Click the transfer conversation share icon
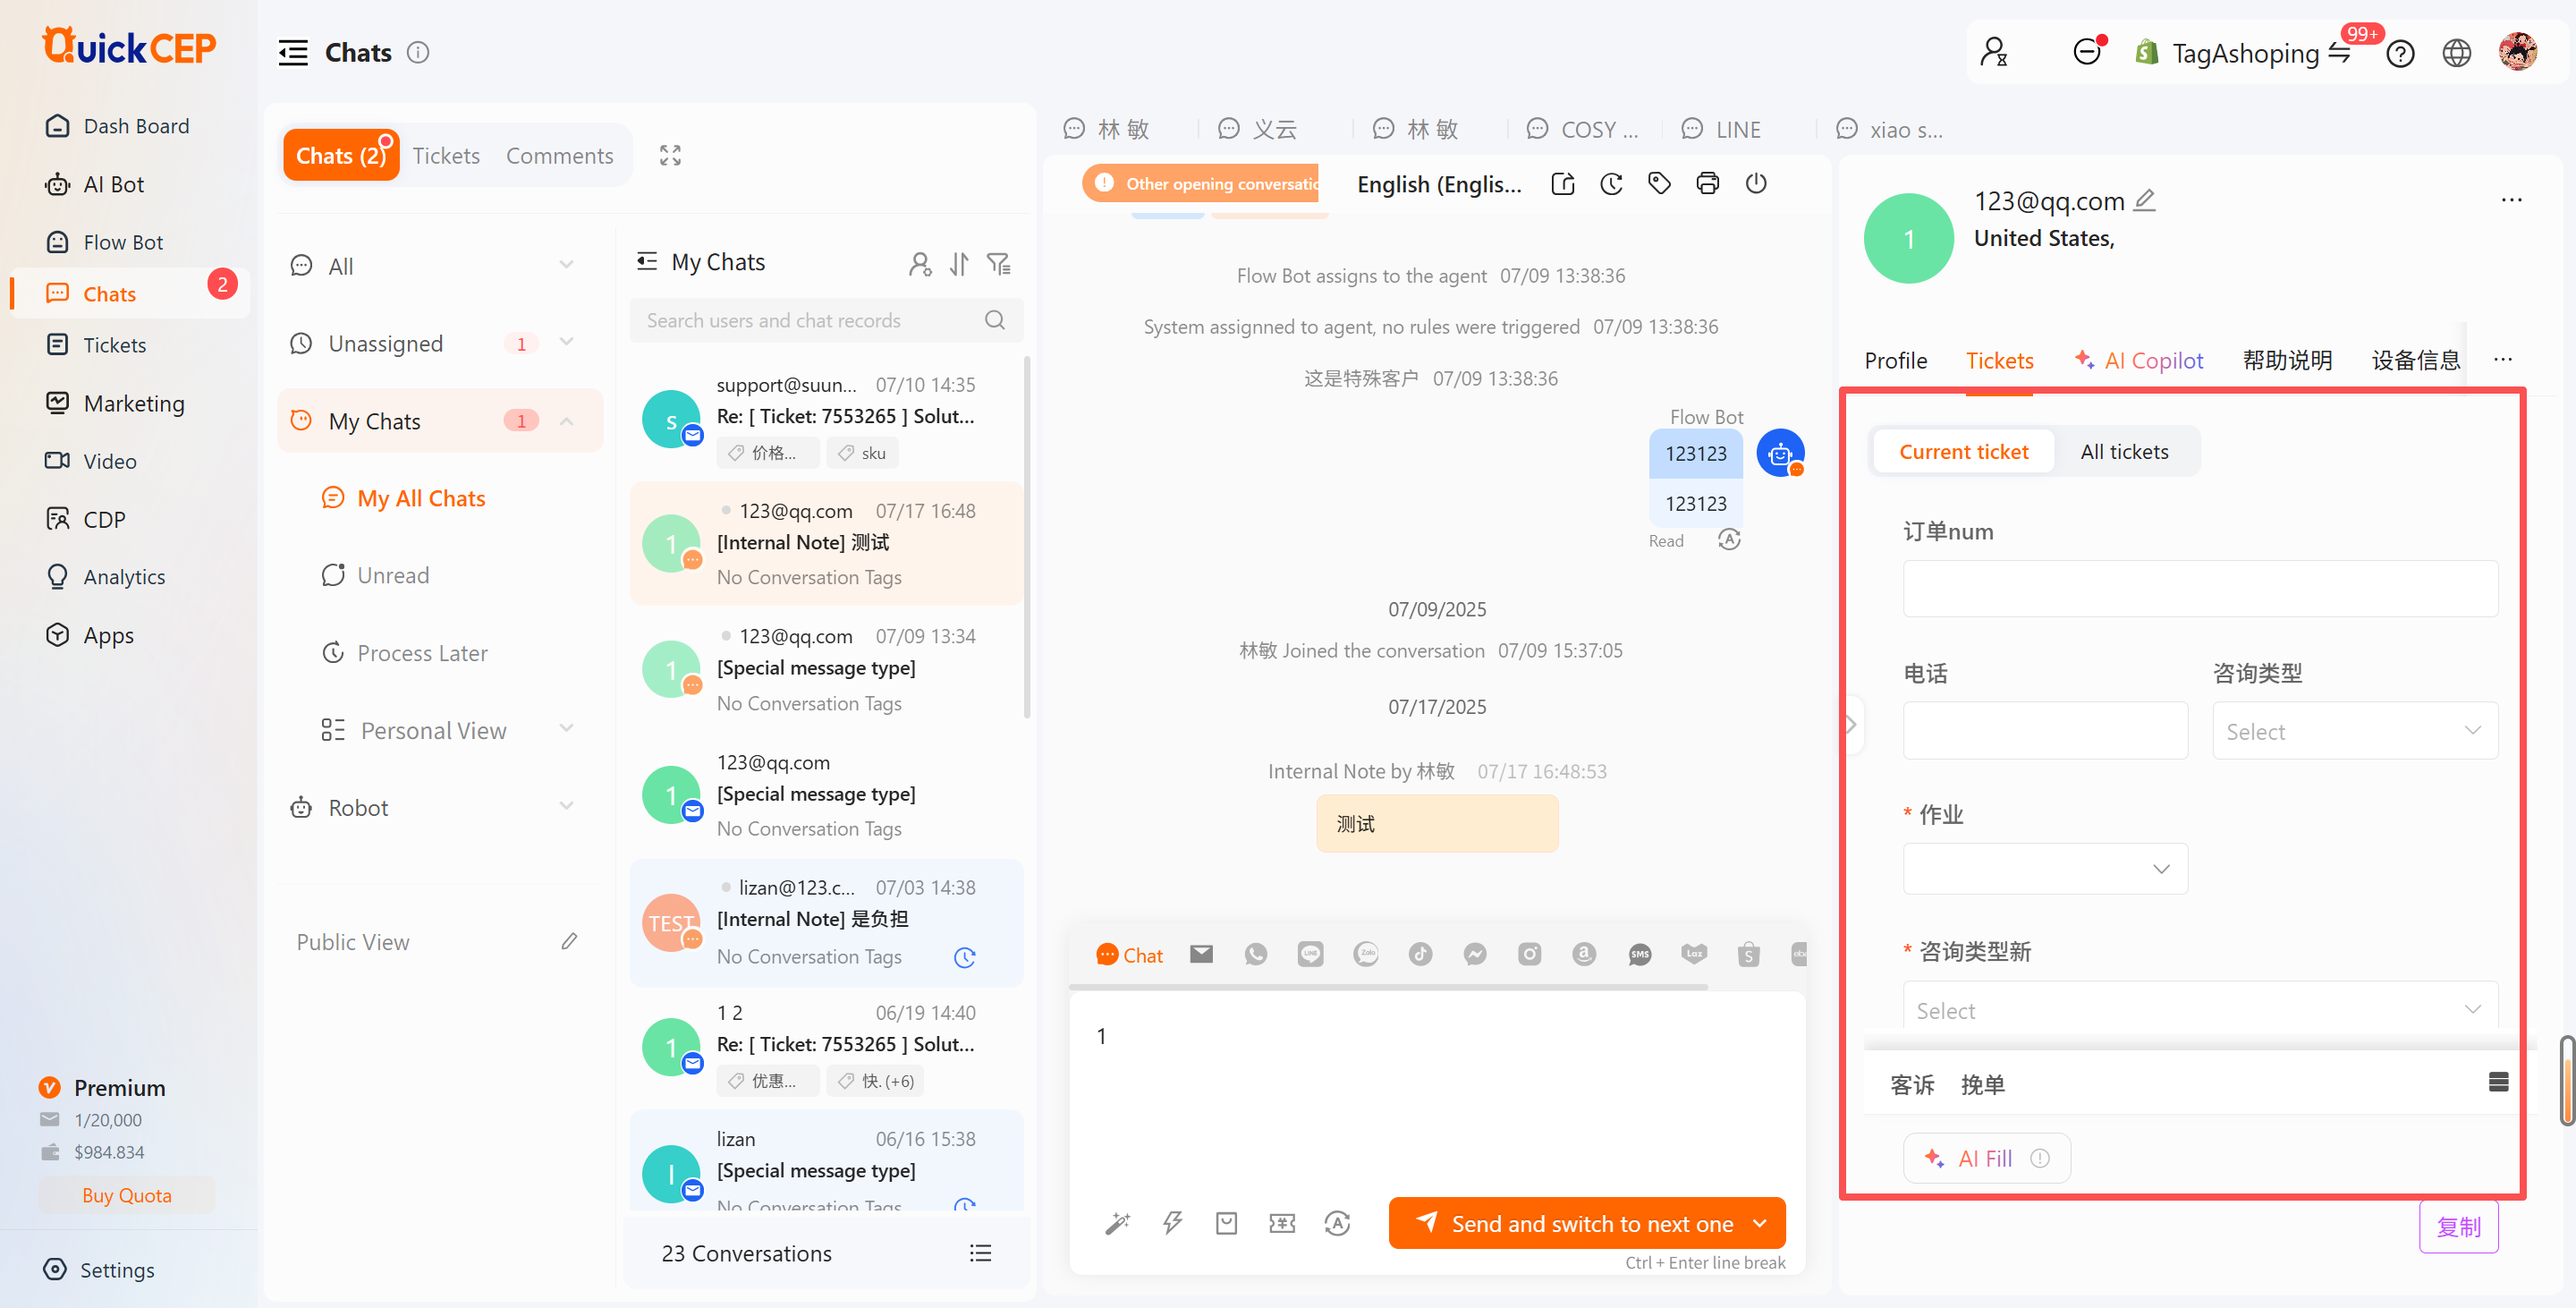Viewport: 2576px width, 1308px height. click(x=1563, y=184)
